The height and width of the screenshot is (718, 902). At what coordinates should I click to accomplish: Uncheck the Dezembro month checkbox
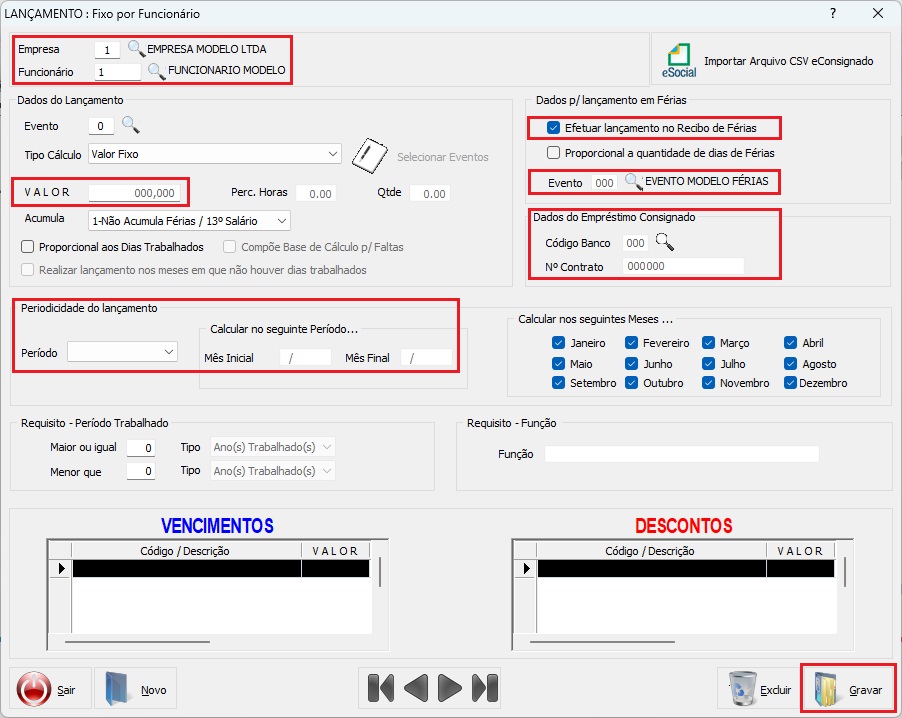792,383
